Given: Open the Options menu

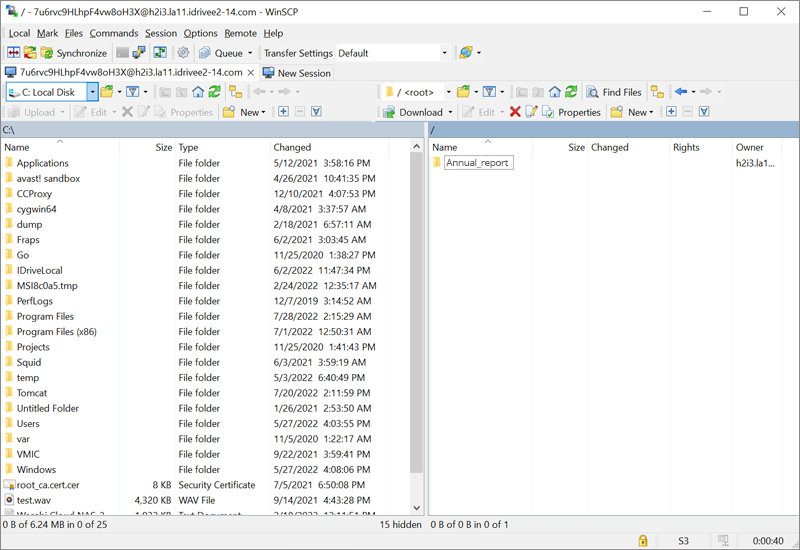Looking at the screenshot, I should point(201,33).
